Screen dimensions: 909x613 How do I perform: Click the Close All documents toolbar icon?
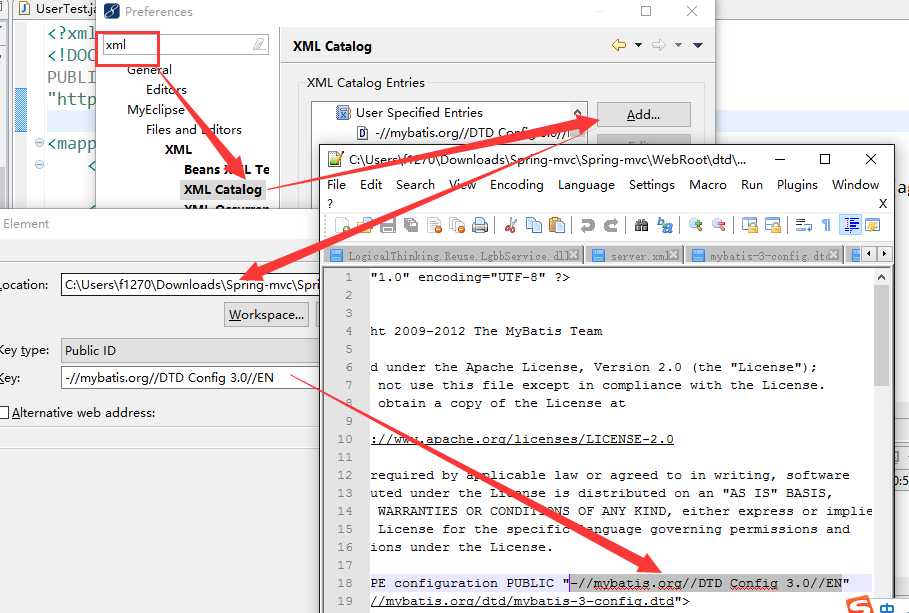pyautogui.click(x=457, y=225)
